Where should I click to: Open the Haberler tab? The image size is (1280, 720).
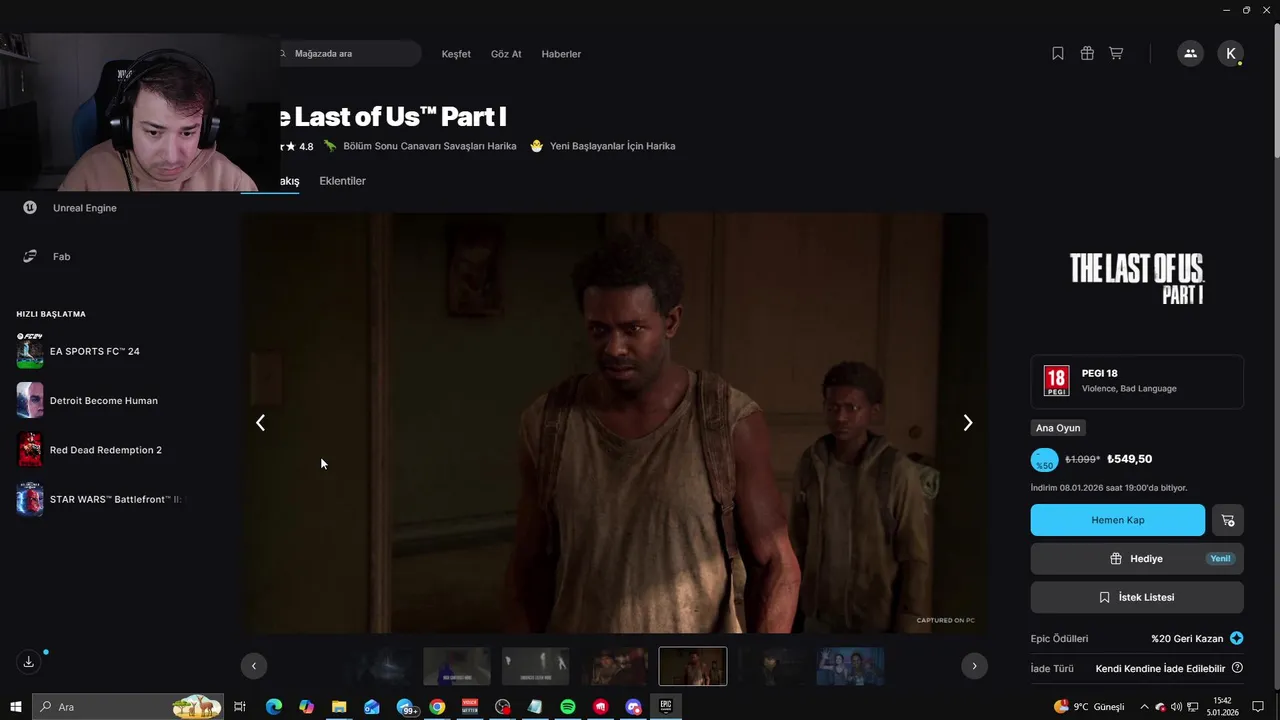pyautogui.click(x=561, y=54)
